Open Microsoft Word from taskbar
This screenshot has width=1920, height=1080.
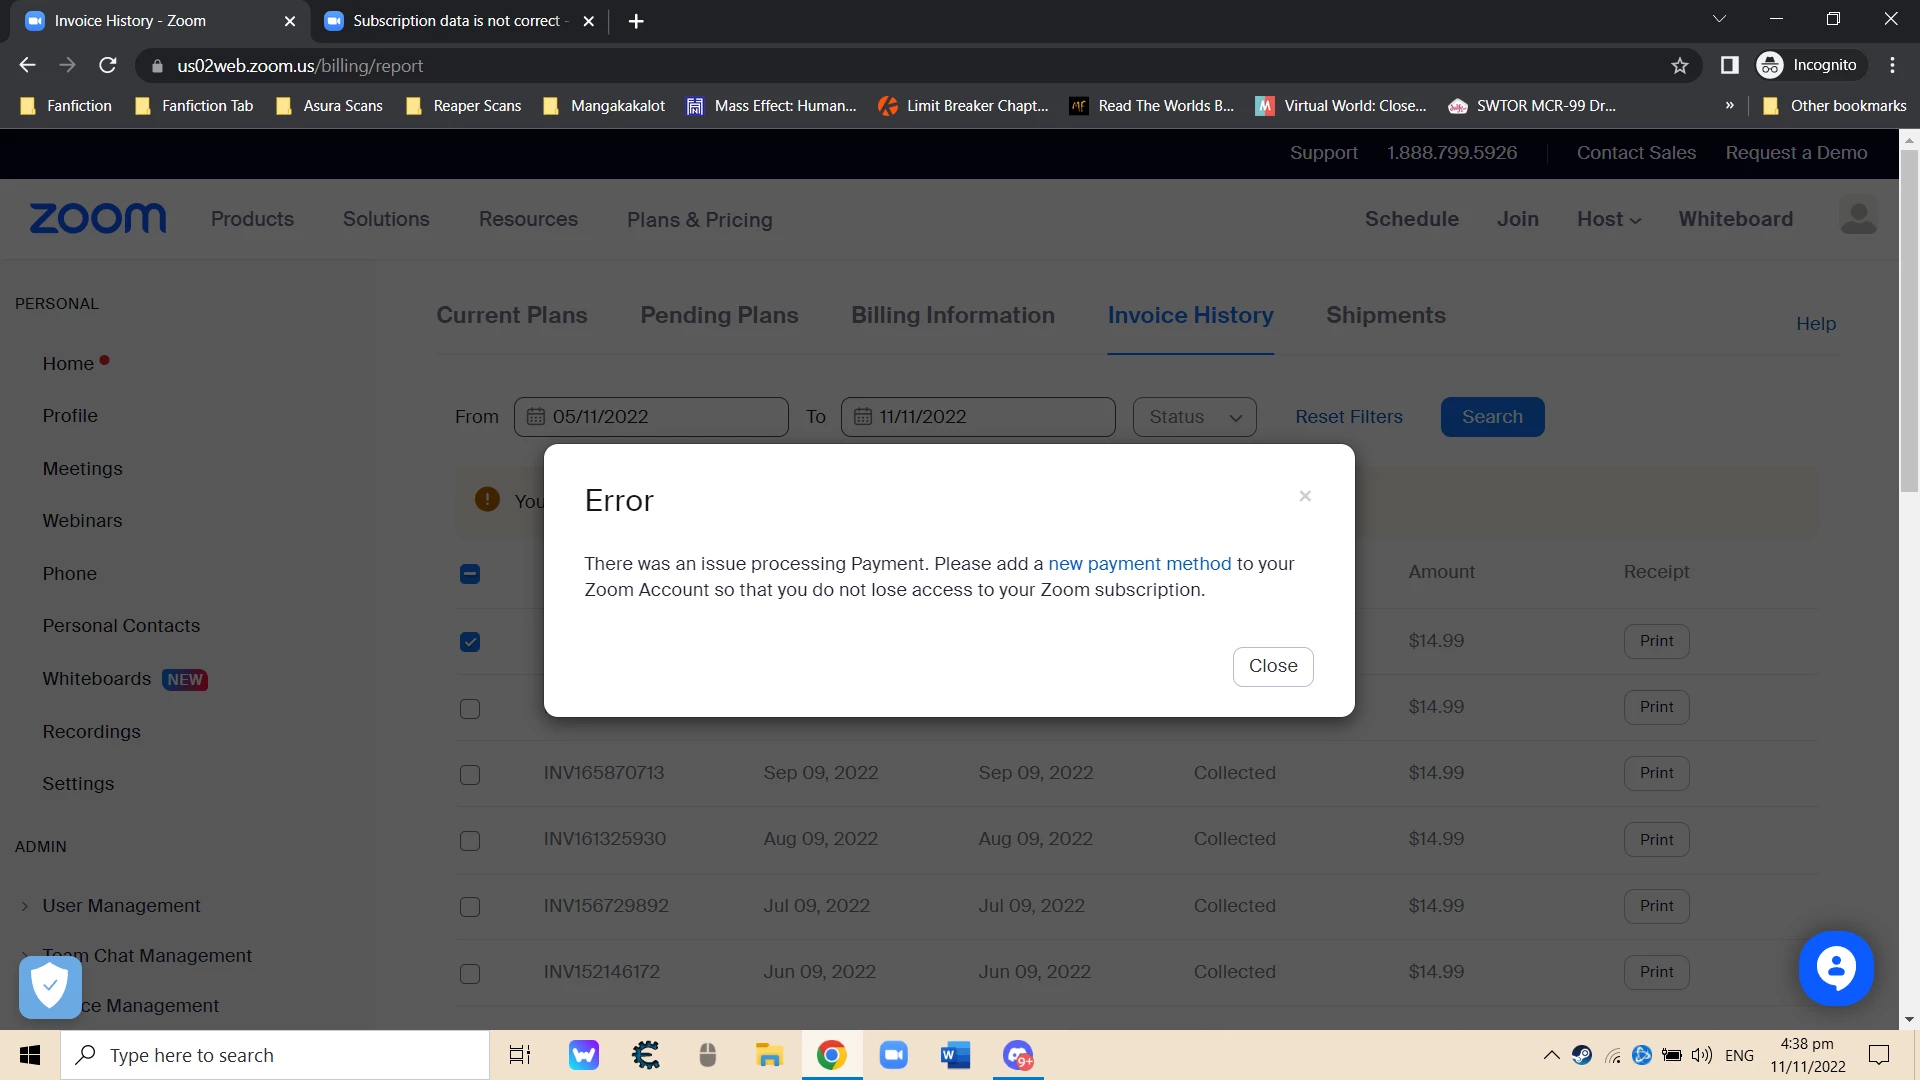[x=955, y=1055]
